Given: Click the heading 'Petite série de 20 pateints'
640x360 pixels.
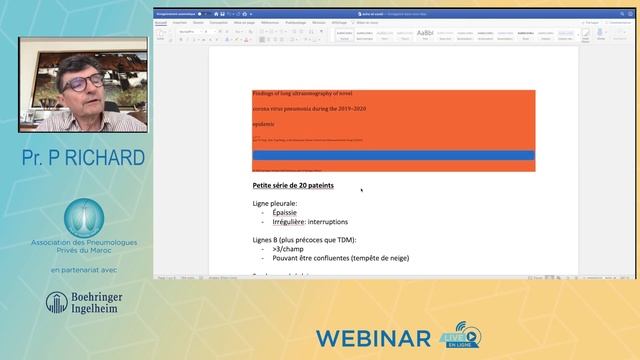Looking at the screenshot, I should [293, 185].
